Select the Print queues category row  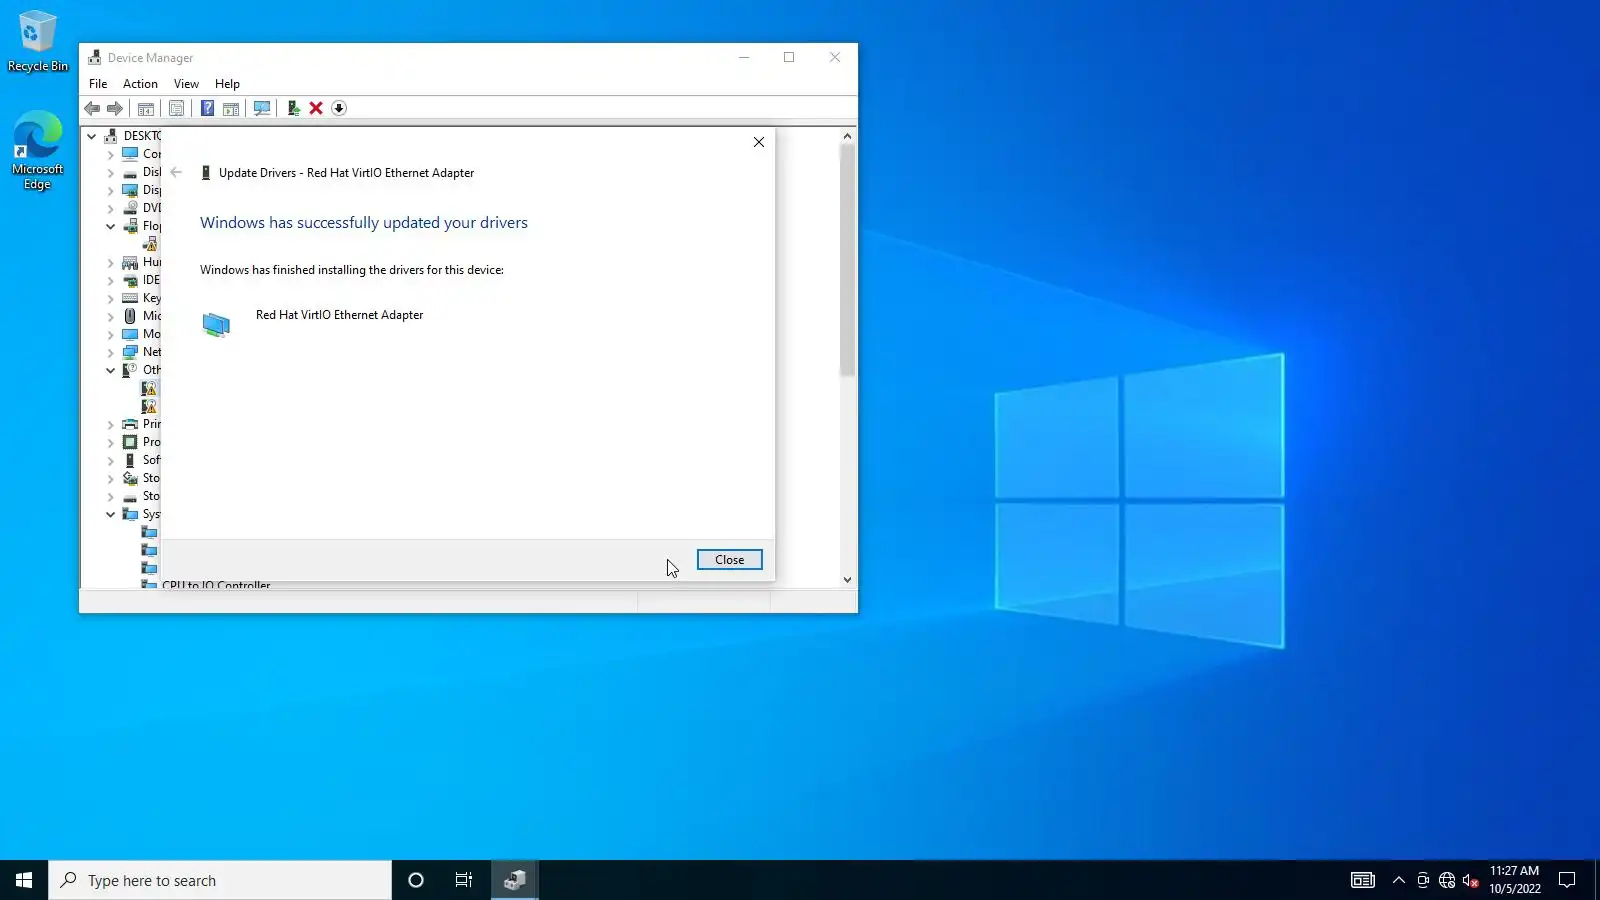coord(141,424)
